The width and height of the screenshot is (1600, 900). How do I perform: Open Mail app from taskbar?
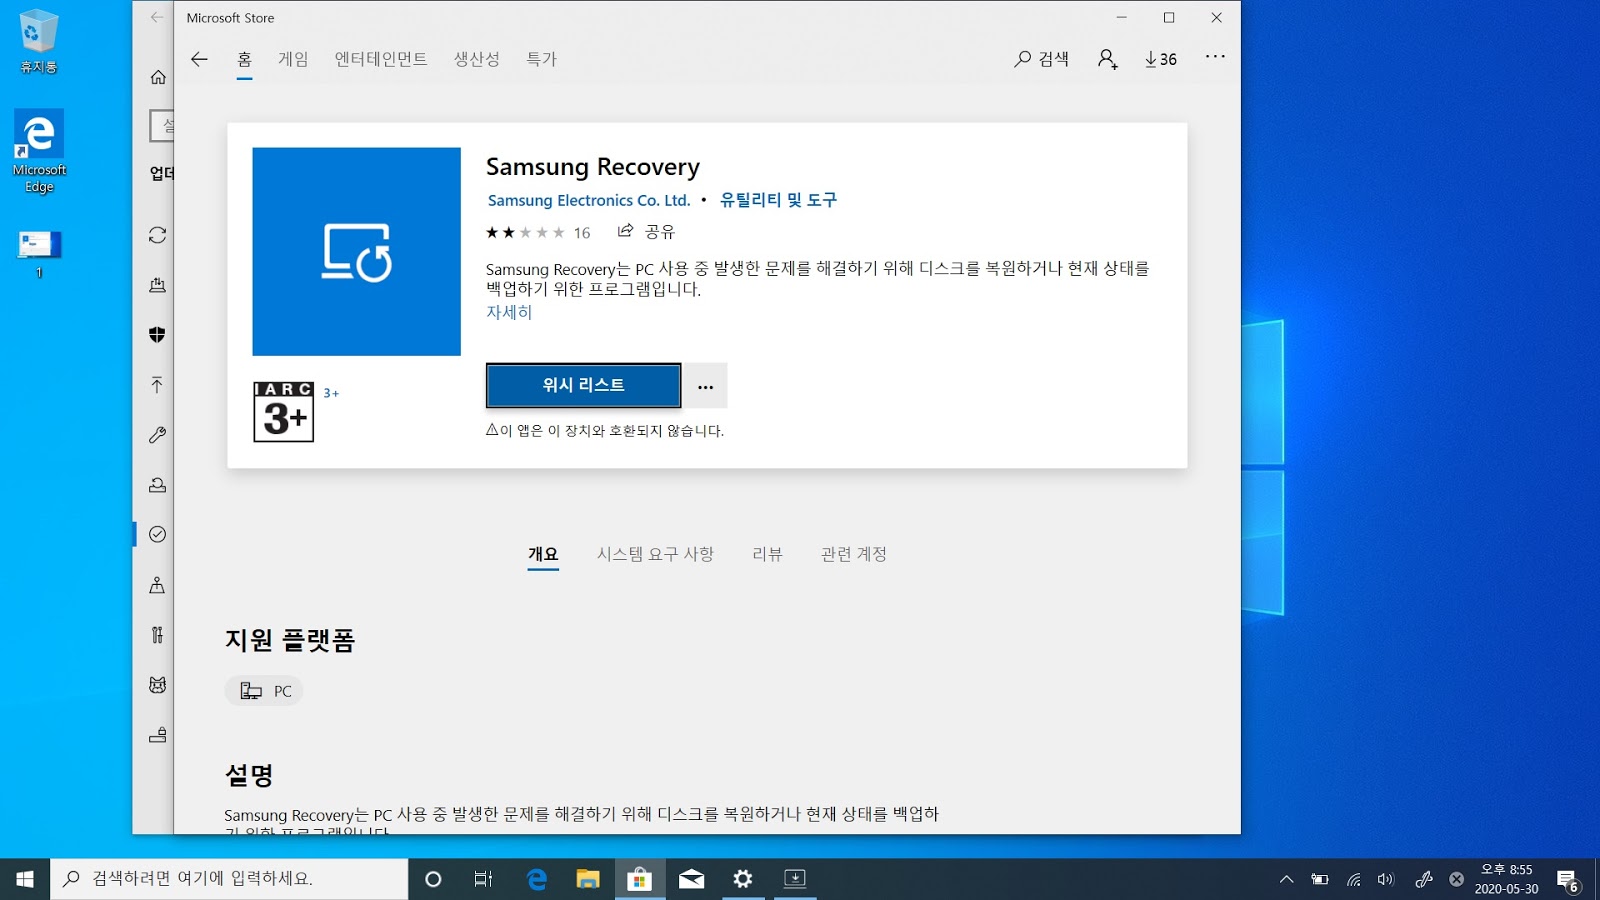(x=691, y=879)
